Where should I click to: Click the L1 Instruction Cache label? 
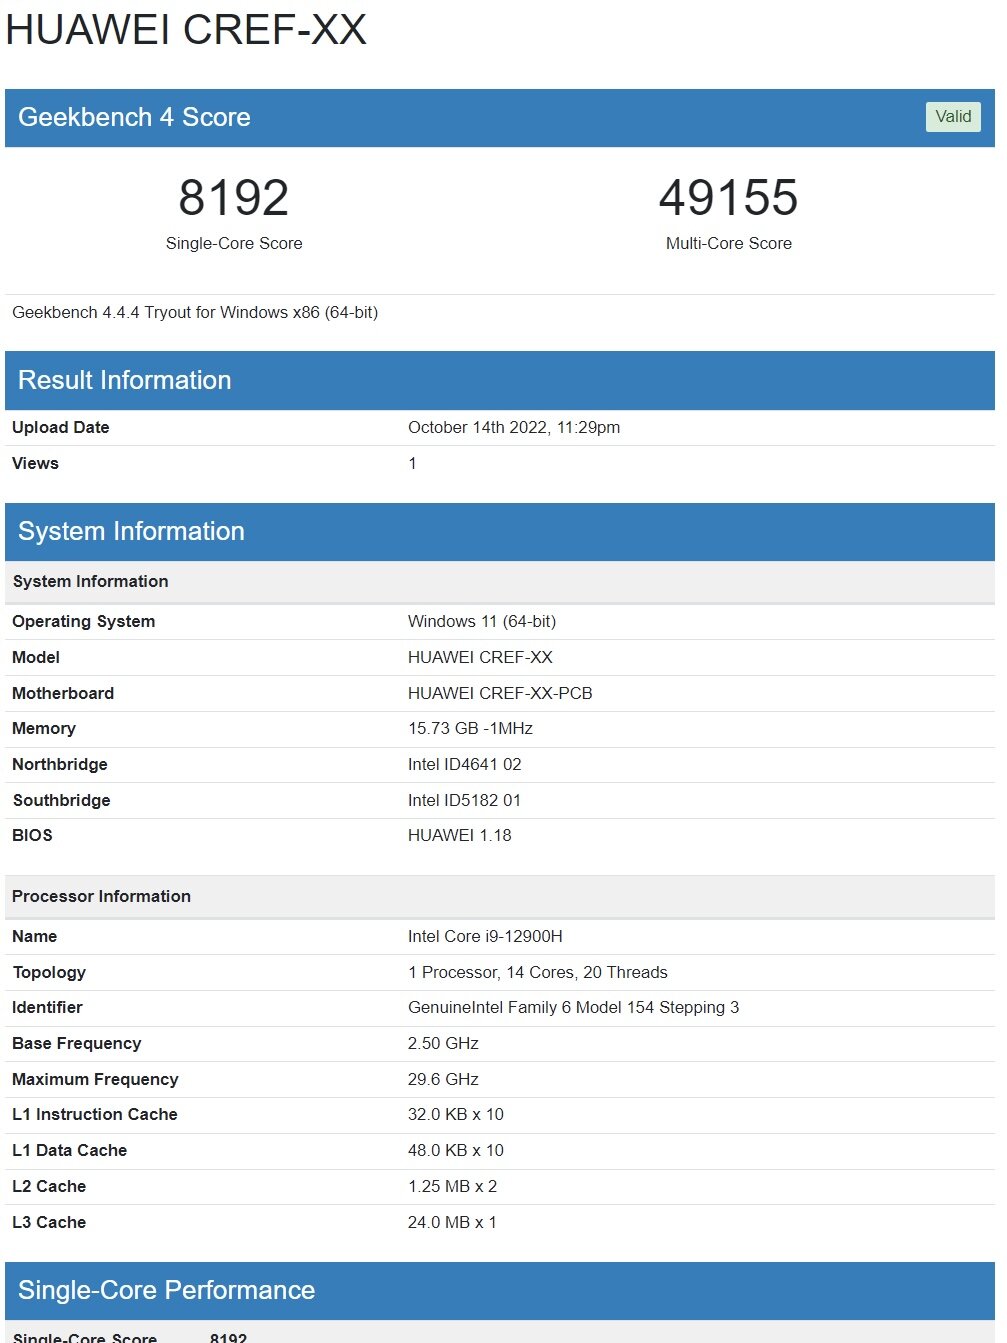(95, 1114)
